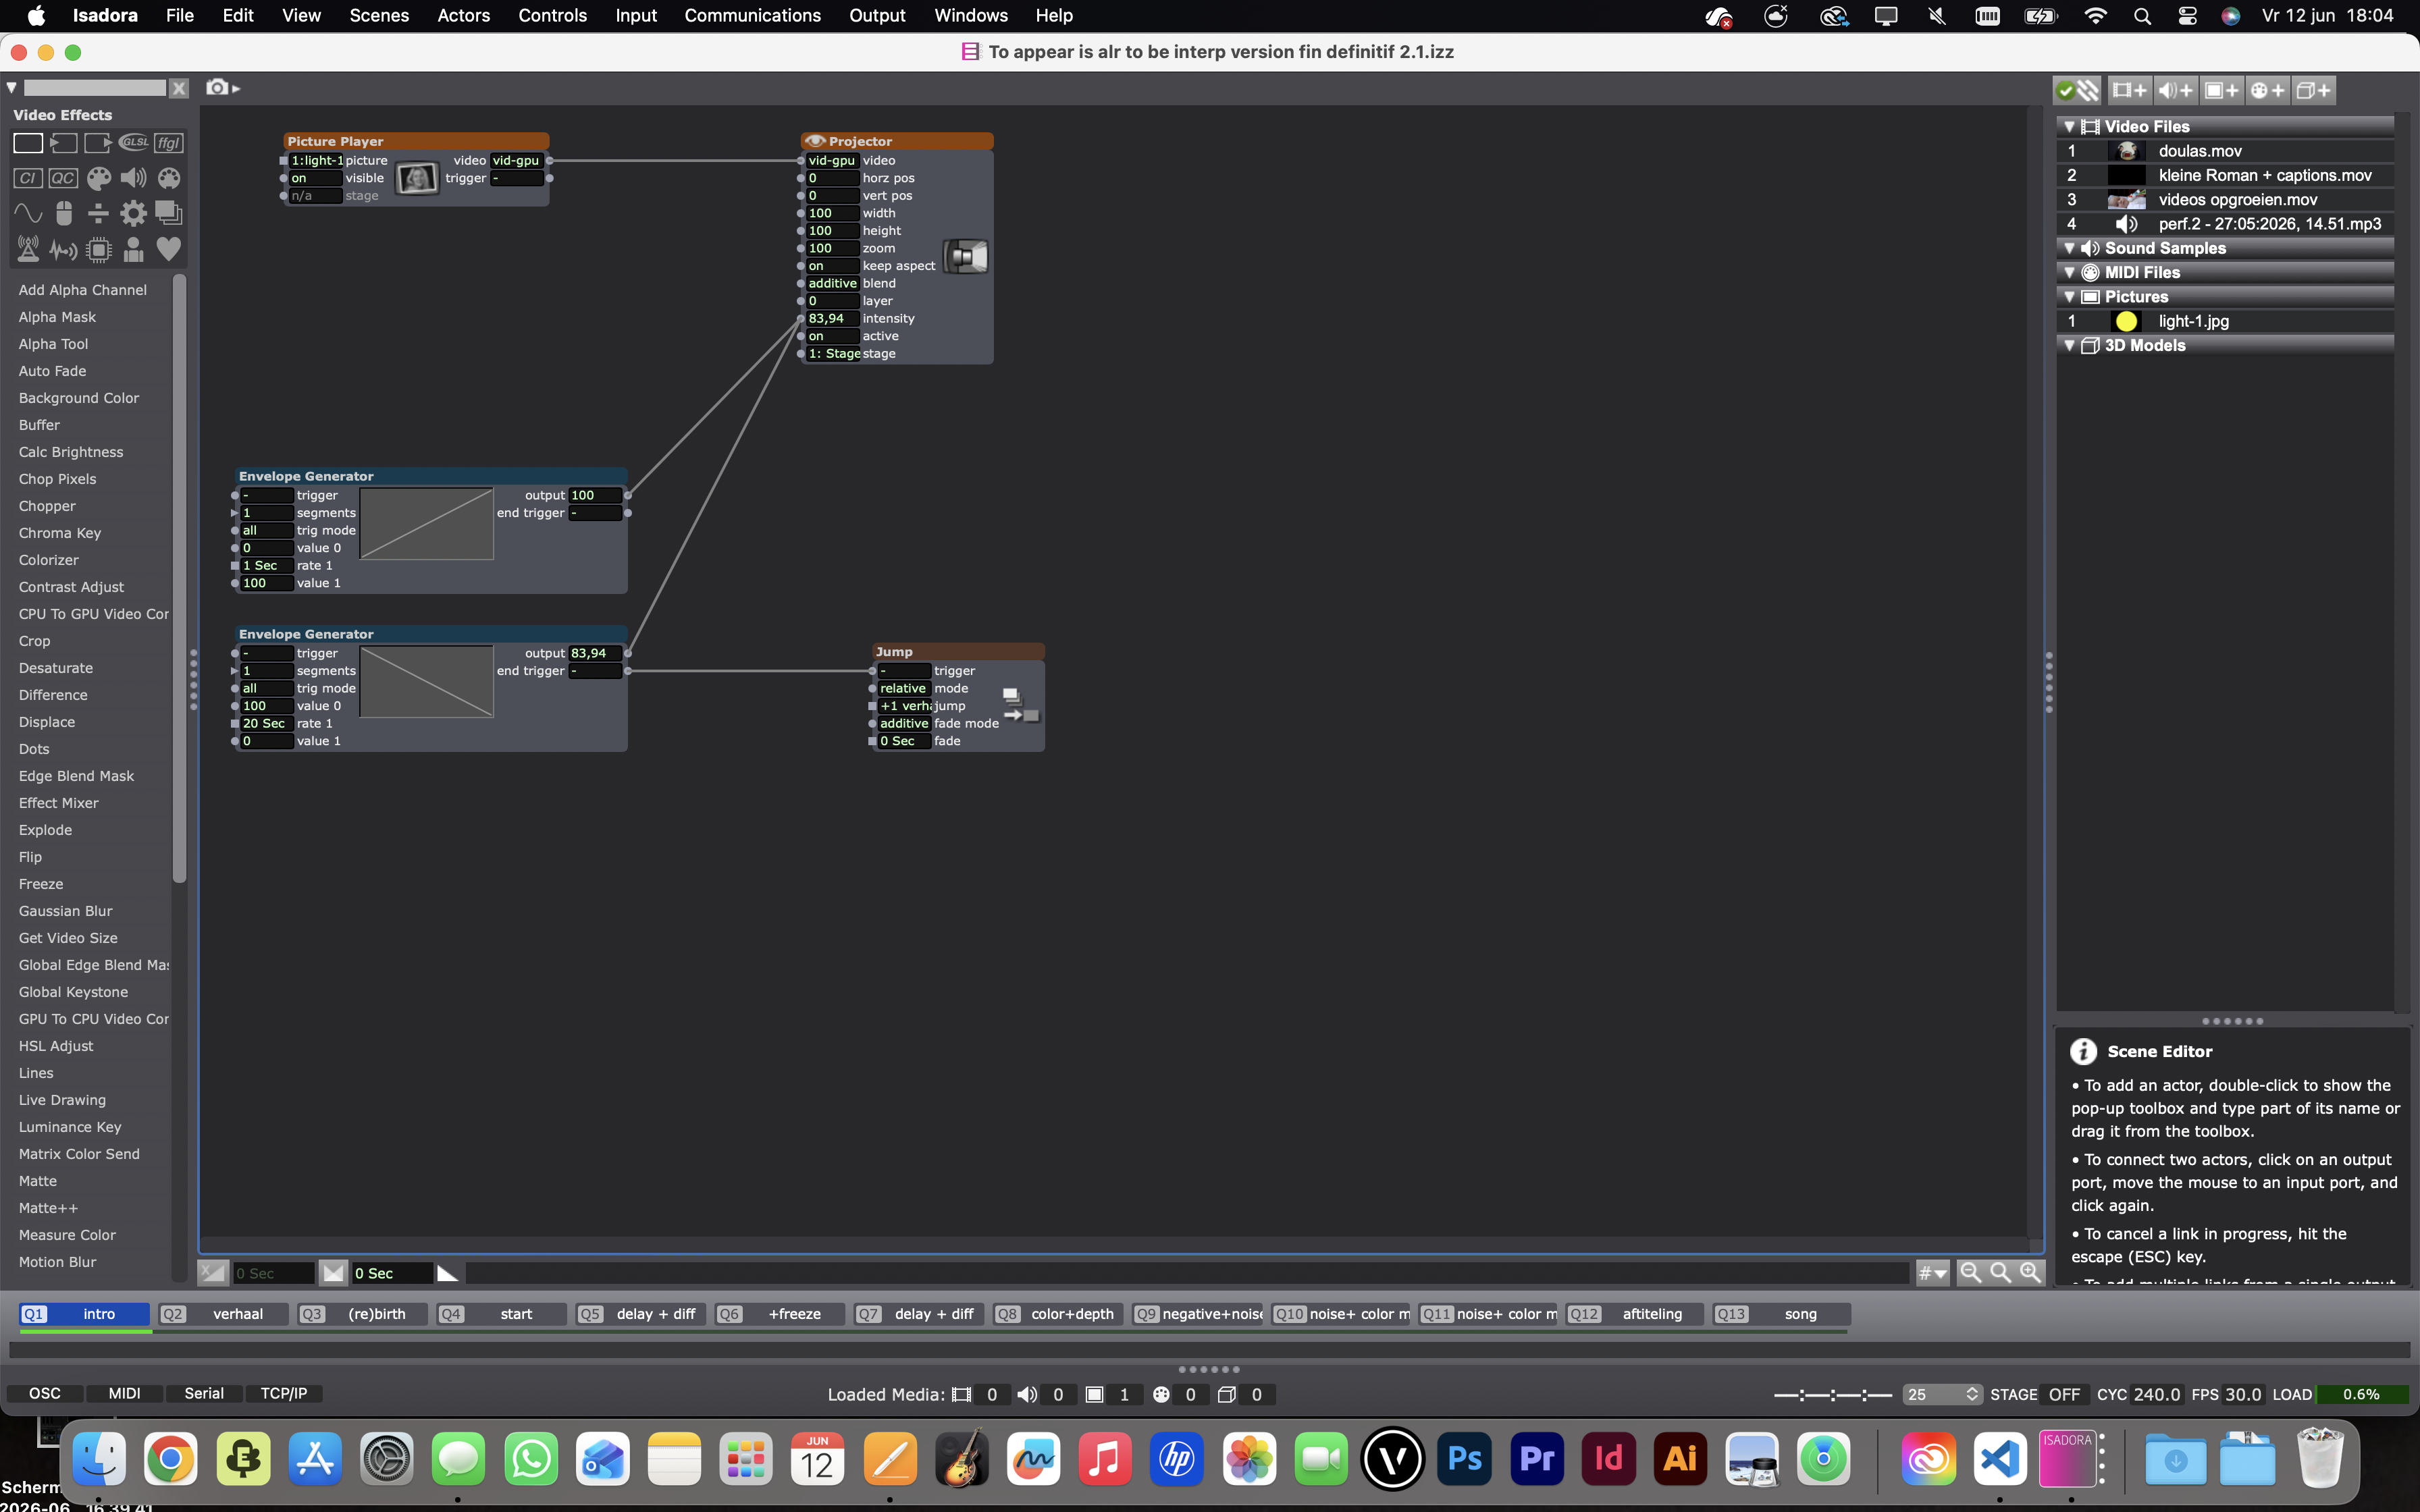Screen dimensions: 2420x1512
Task: Select doulas.mov video thumbnail
Action: tap(2126, 151)
